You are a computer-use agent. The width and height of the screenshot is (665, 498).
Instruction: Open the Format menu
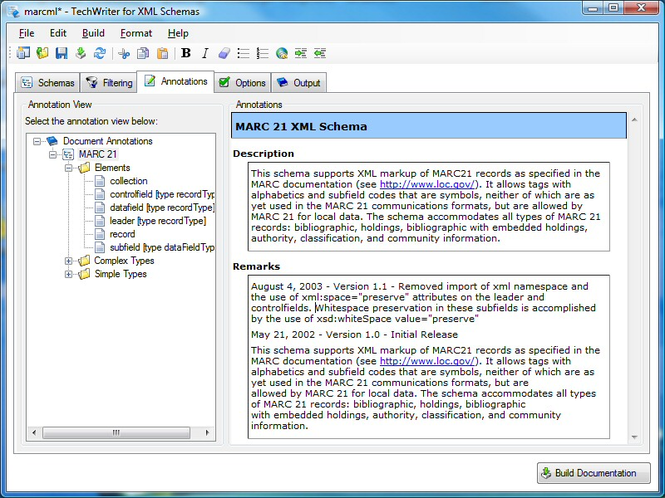(136, 33)
